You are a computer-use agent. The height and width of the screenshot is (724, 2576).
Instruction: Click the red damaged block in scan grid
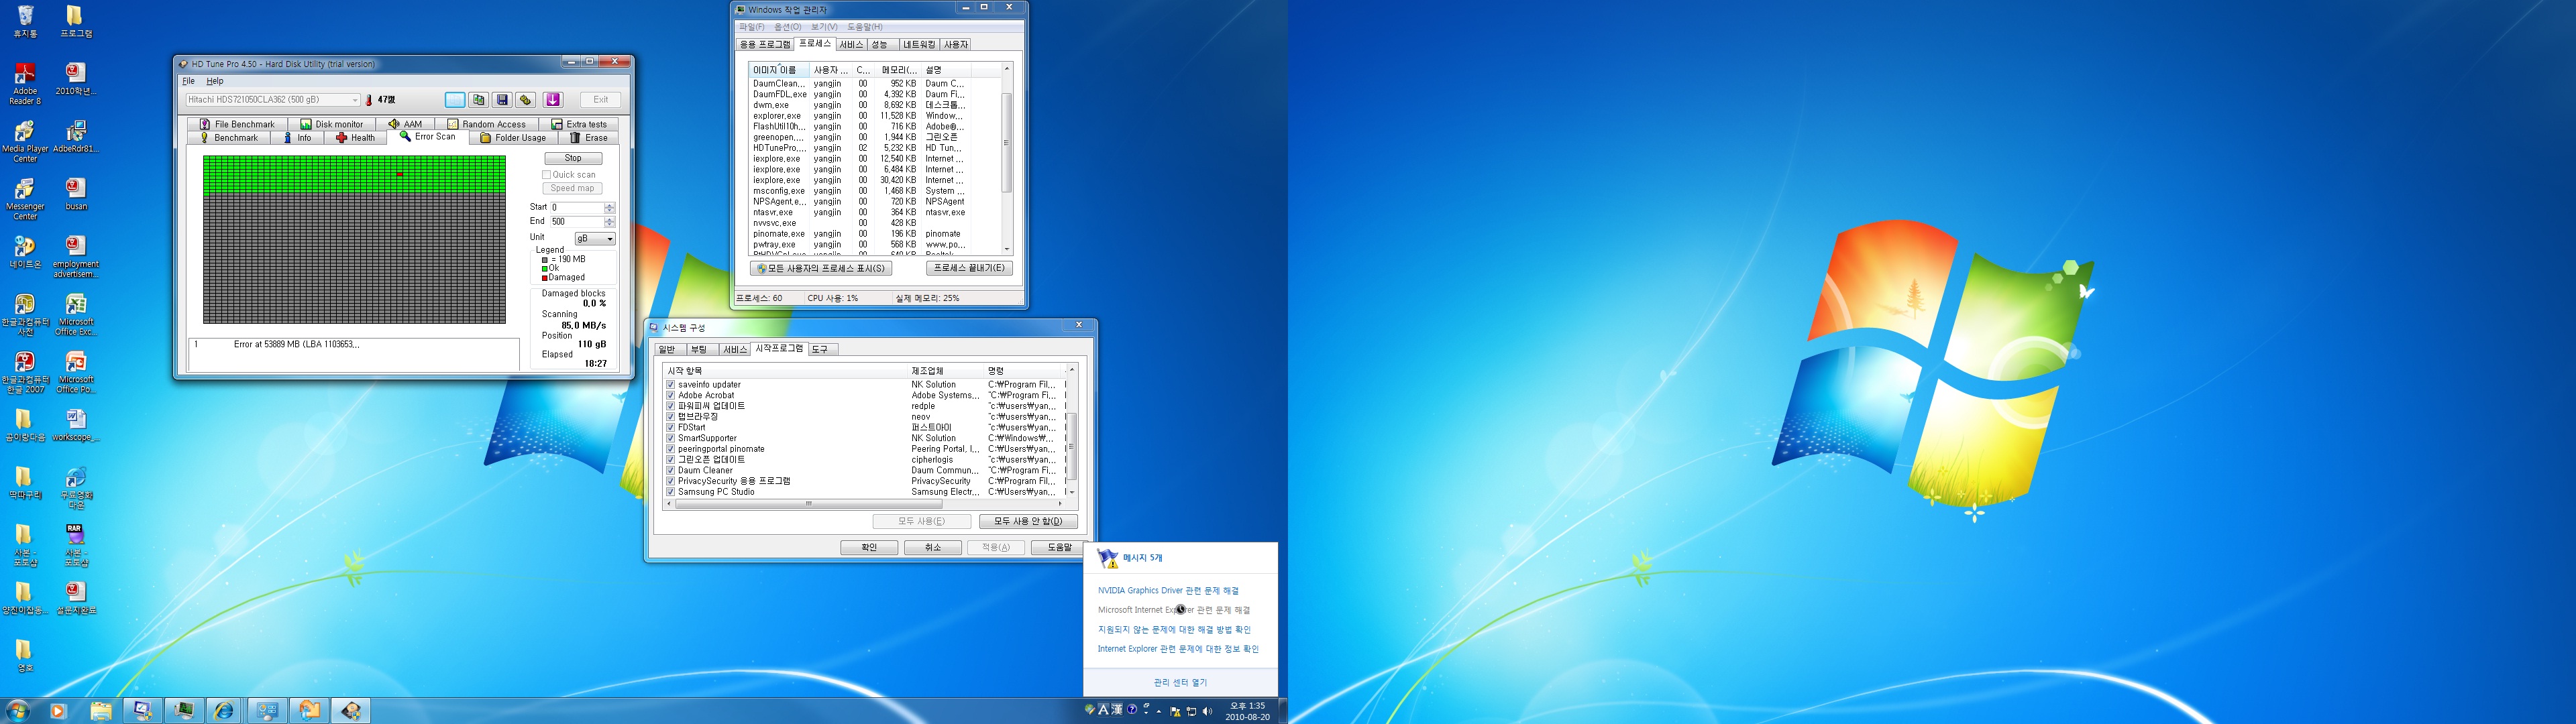[400, 175]
